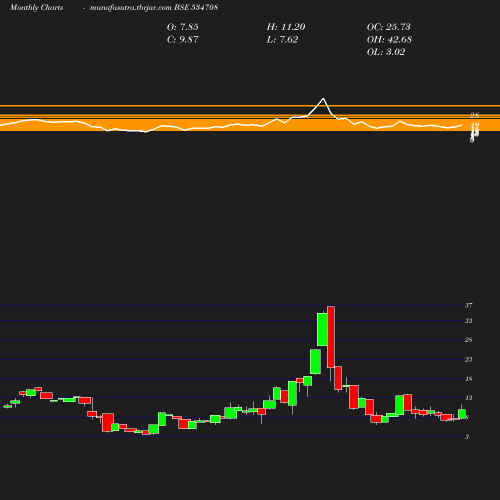
Task: Click the 28 price axis label on candlestick chart
Action: click(x=469, y=340)
